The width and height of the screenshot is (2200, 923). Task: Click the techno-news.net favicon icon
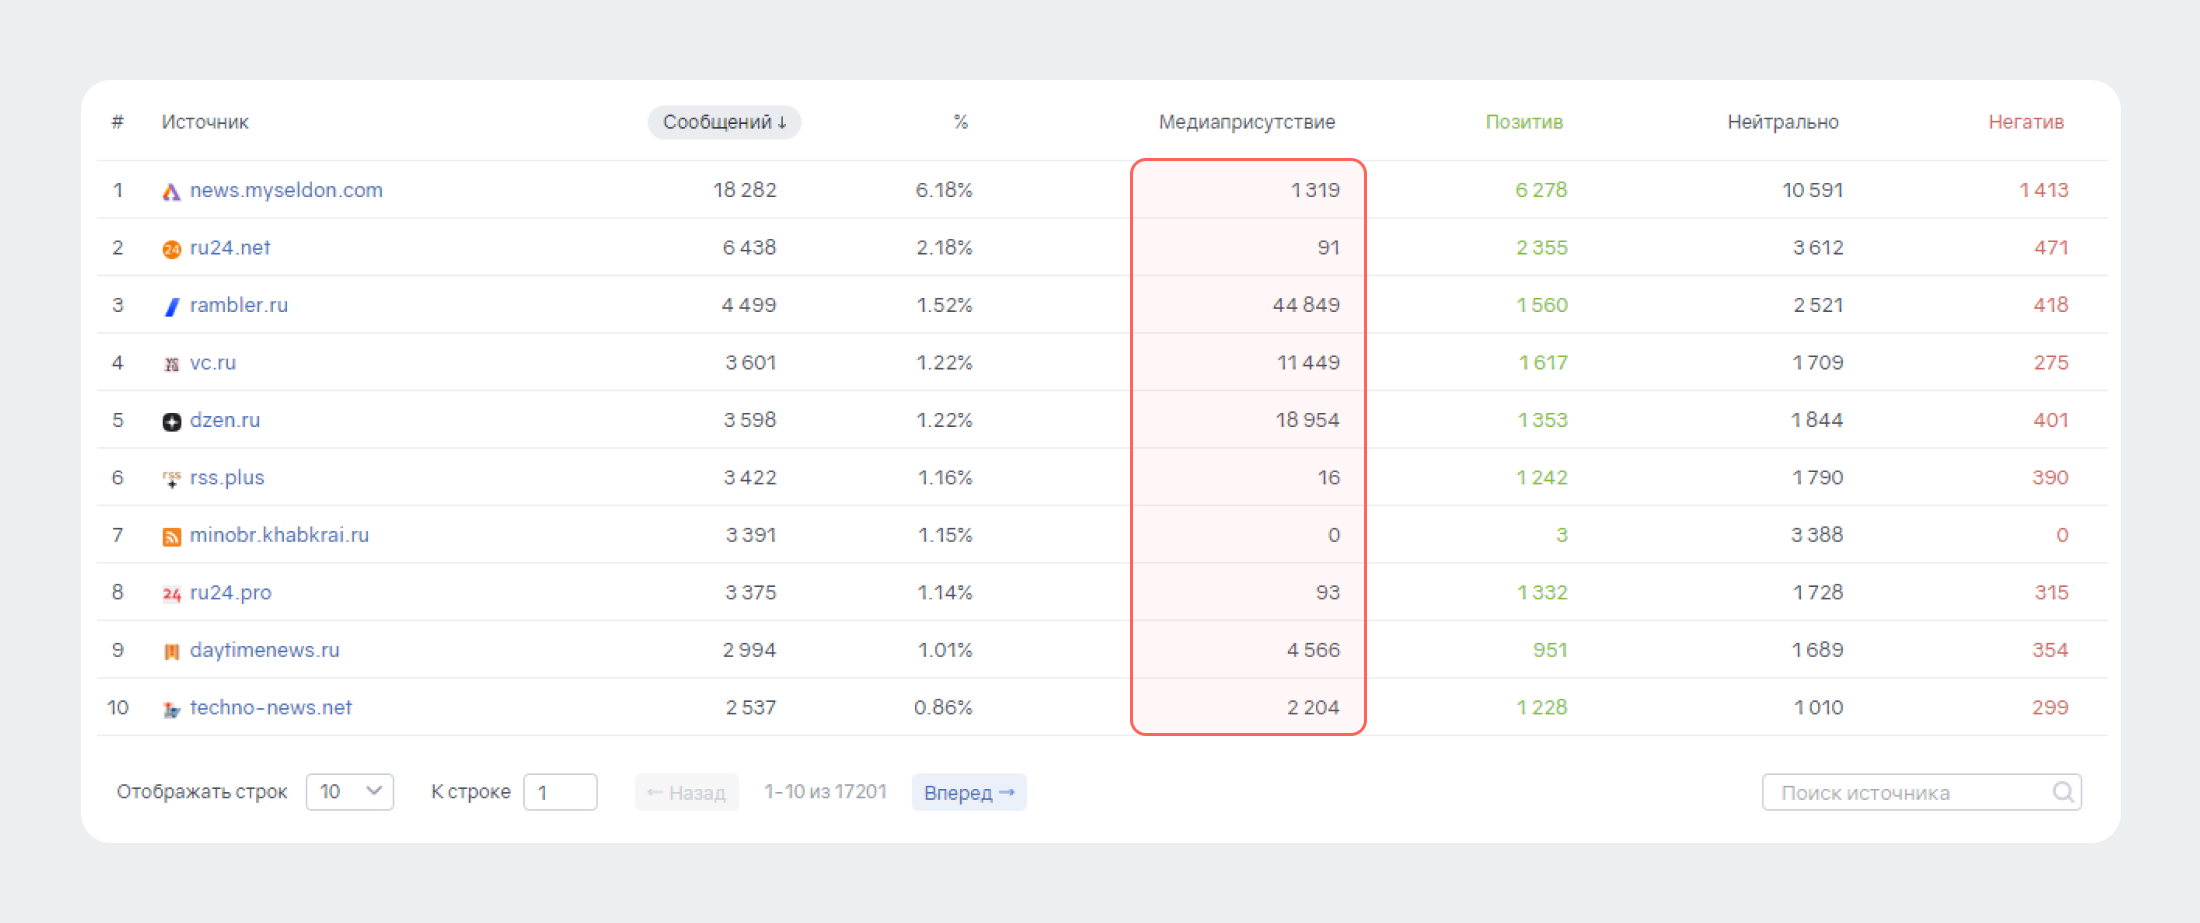click(172, 709)
